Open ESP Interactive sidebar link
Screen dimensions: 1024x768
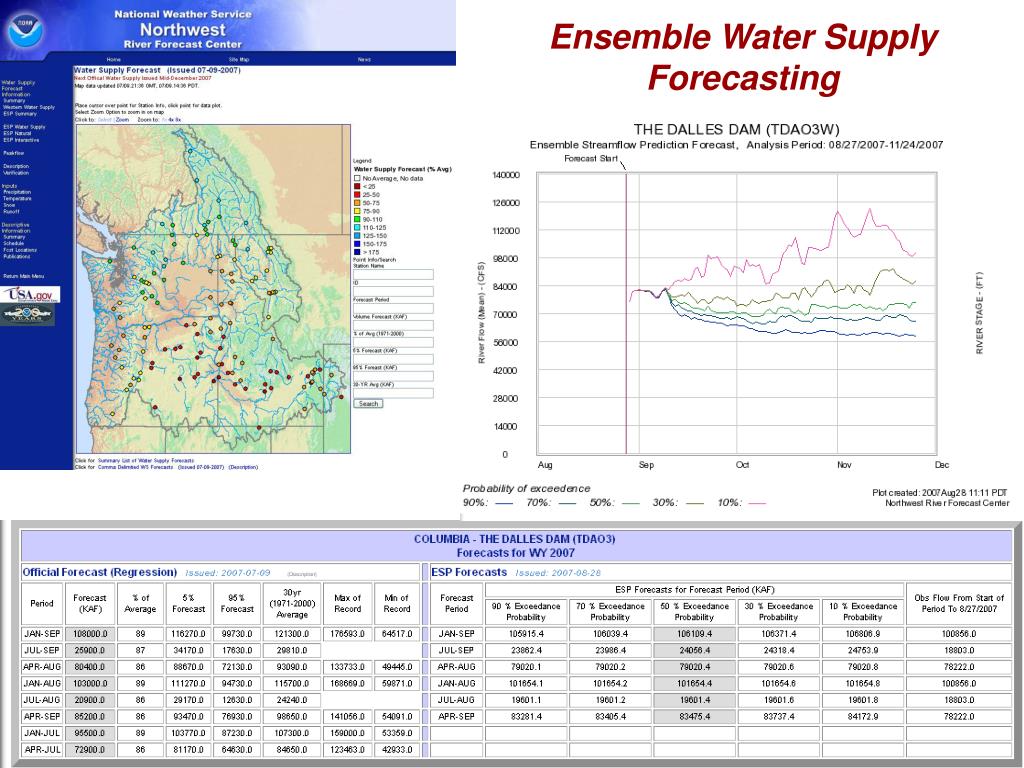click(x=21, y=140)
